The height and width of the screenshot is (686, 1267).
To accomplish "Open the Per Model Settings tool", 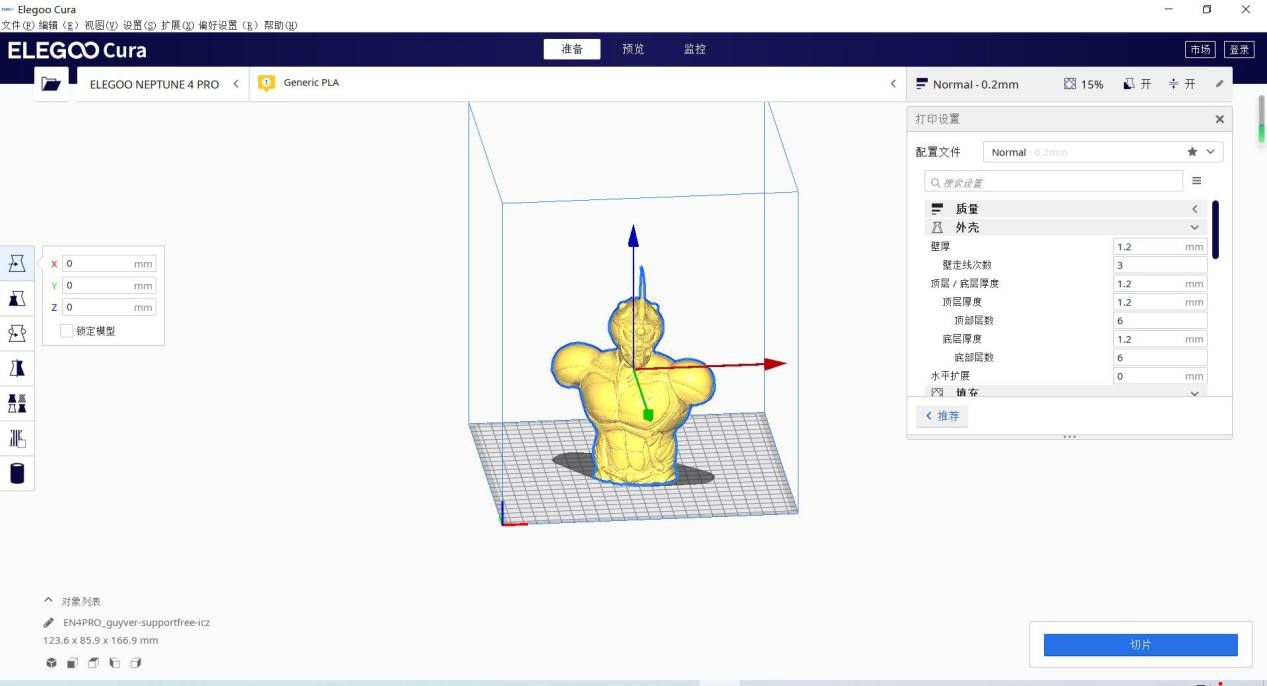I will pos(17,403).
